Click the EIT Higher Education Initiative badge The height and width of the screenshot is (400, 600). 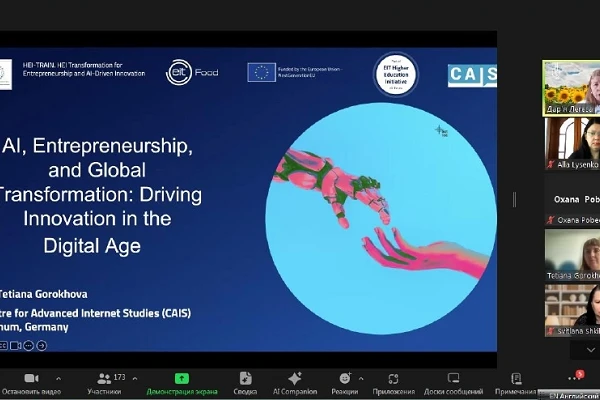tap(396, 74)
